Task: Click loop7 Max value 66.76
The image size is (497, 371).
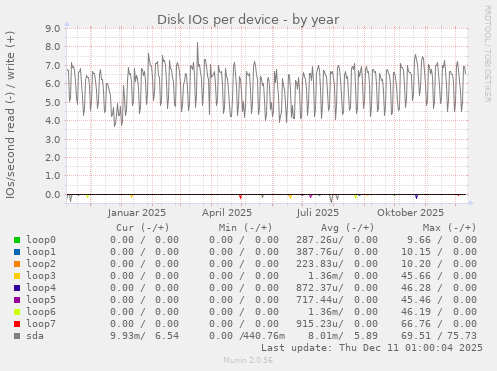Action: [x=416, y=324]
